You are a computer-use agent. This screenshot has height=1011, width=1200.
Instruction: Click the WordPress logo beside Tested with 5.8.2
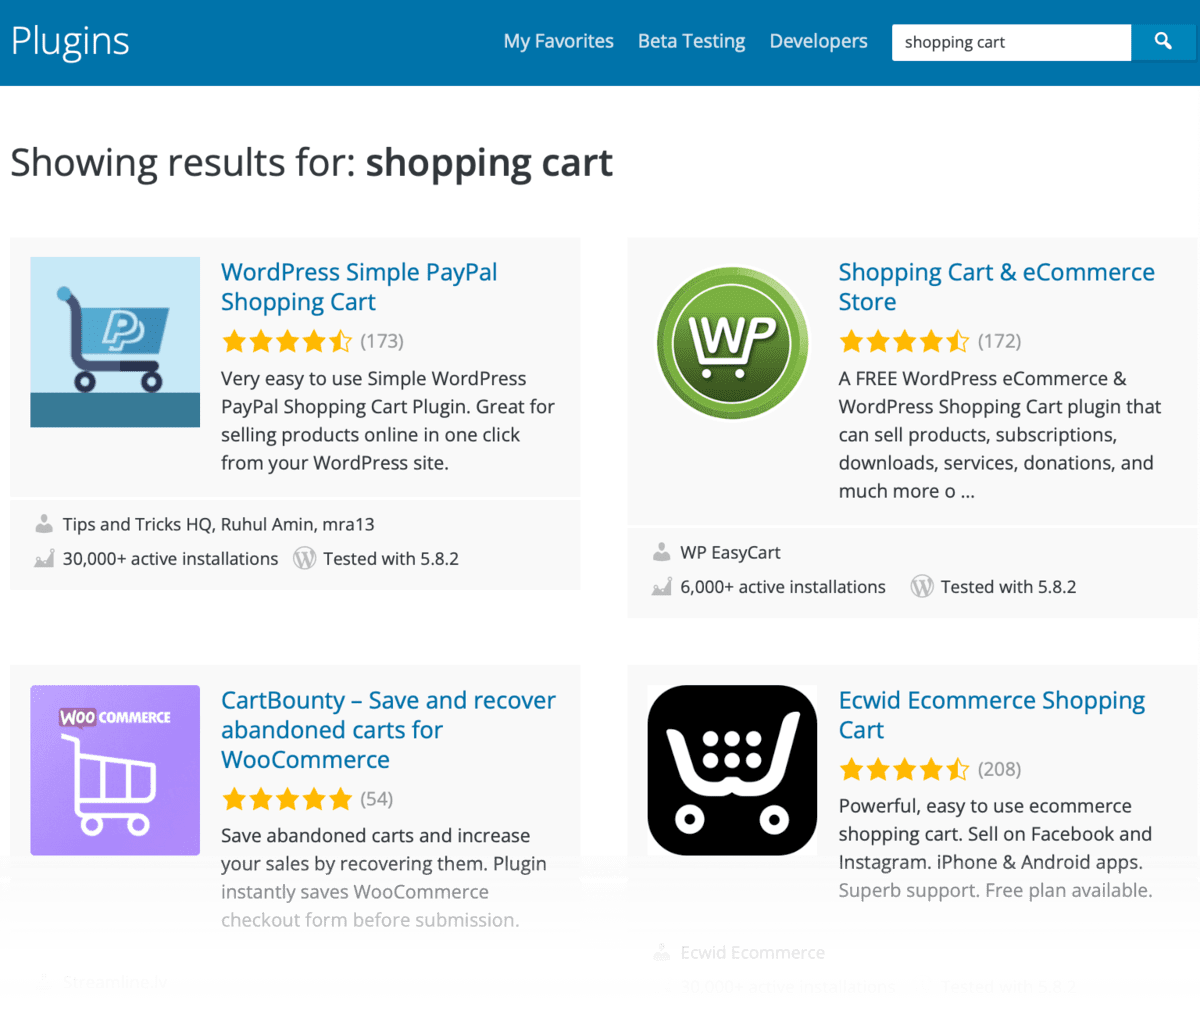coord(304,558)
